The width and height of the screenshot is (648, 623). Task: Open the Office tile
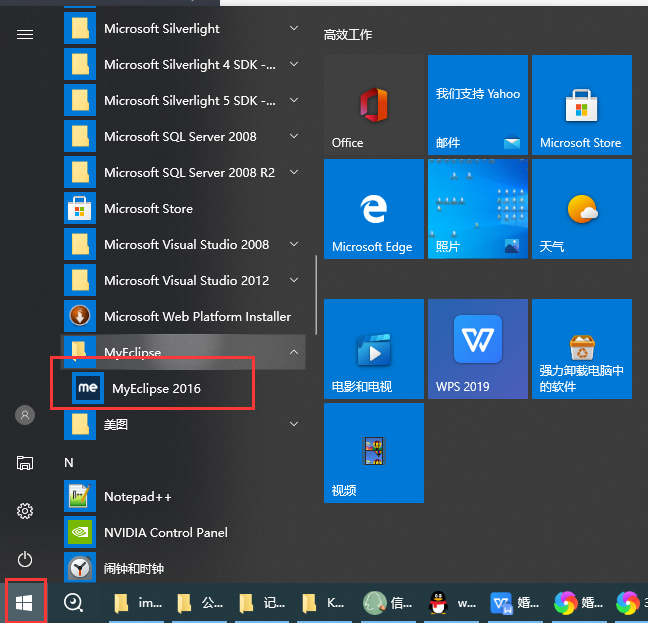tap(374, 105)
